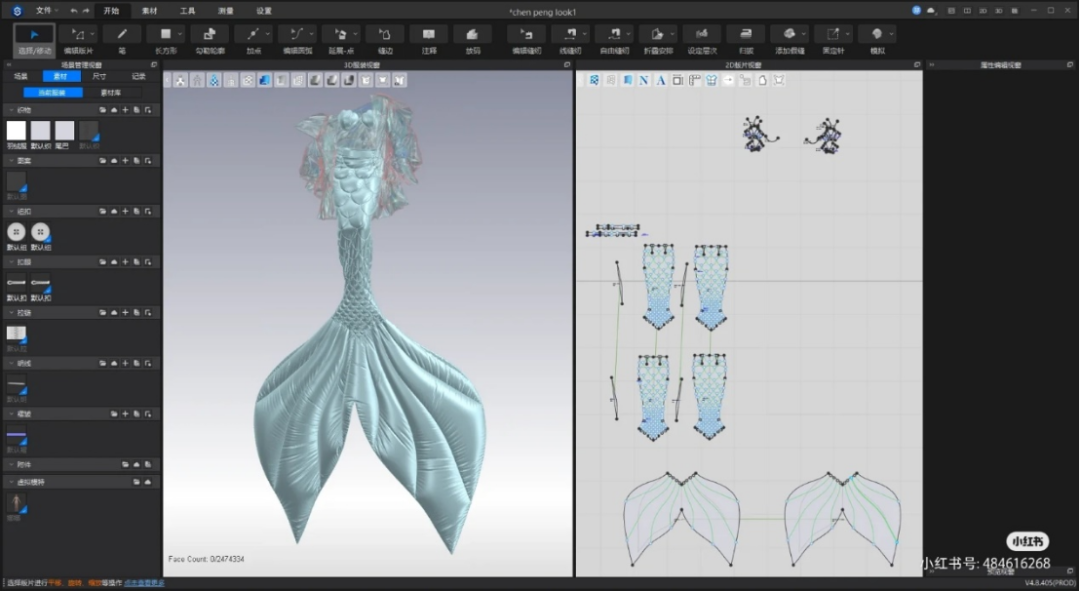
Task: Start the 模拟 simulation tool
Action: [x=877, y=40]
